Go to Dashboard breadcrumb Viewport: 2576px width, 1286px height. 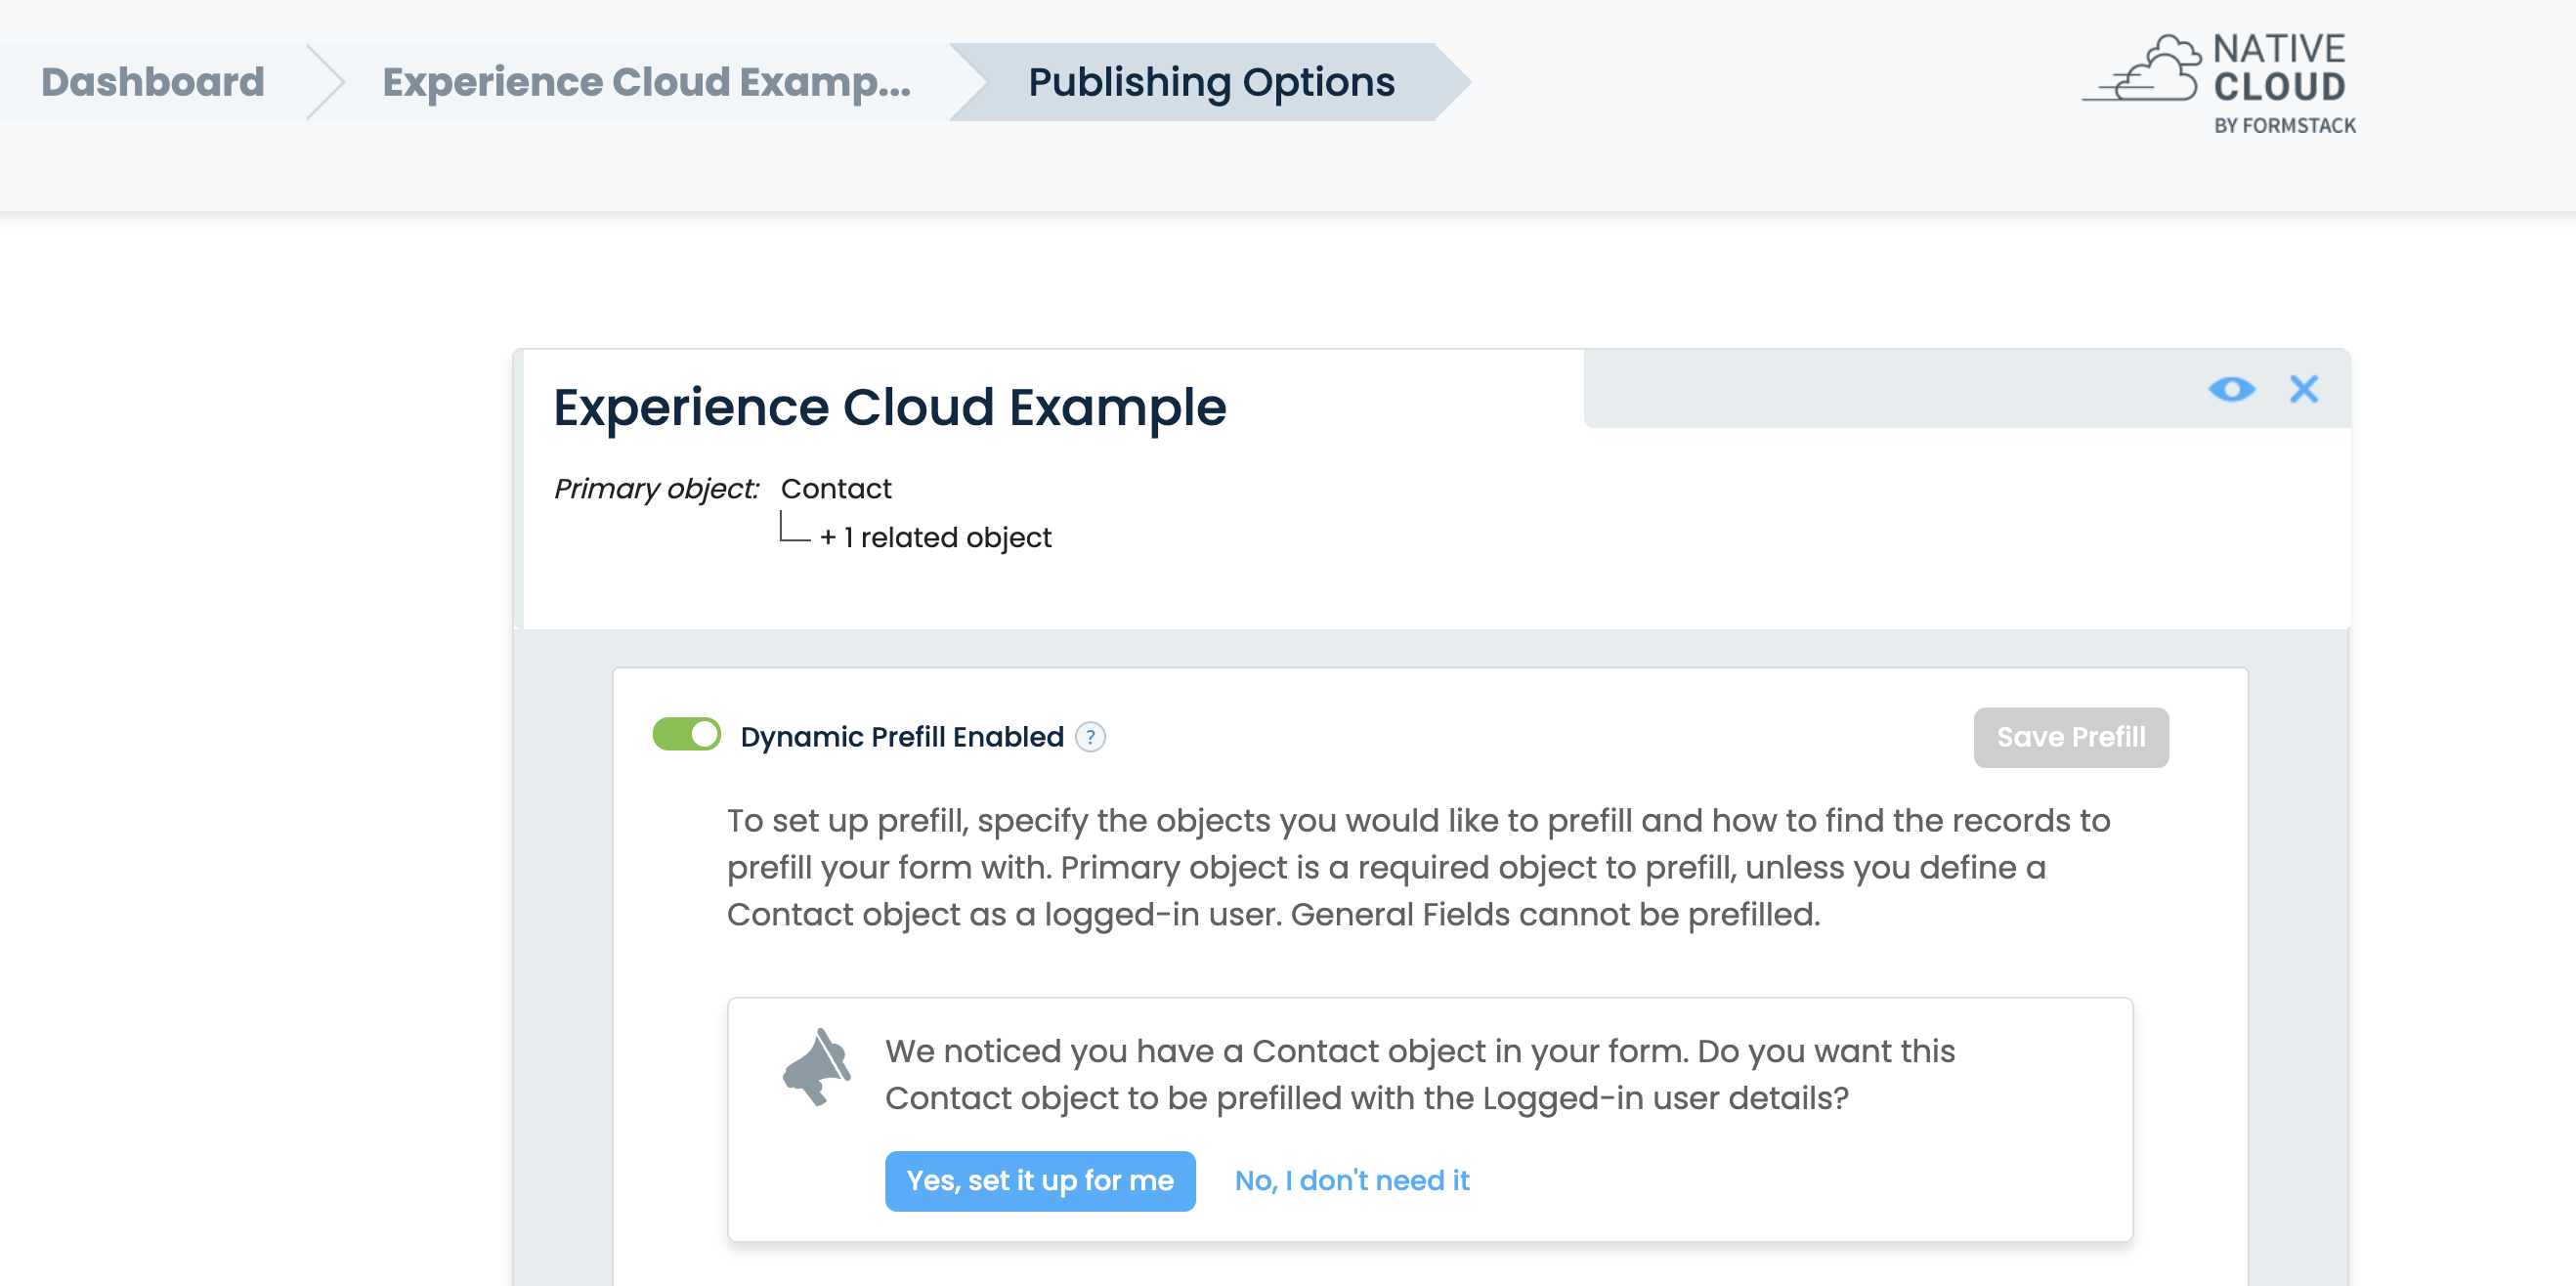(x=153, y=82)
